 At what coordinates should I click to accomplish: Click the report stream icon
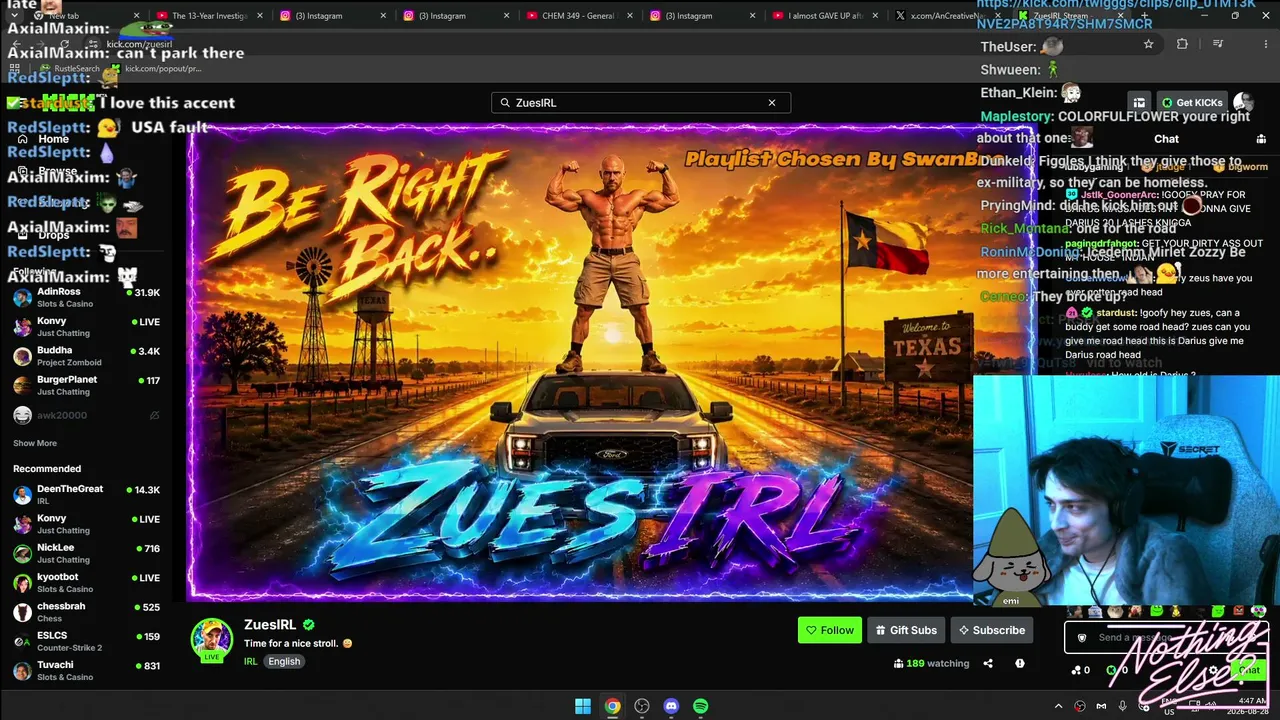click(1020, 663)
